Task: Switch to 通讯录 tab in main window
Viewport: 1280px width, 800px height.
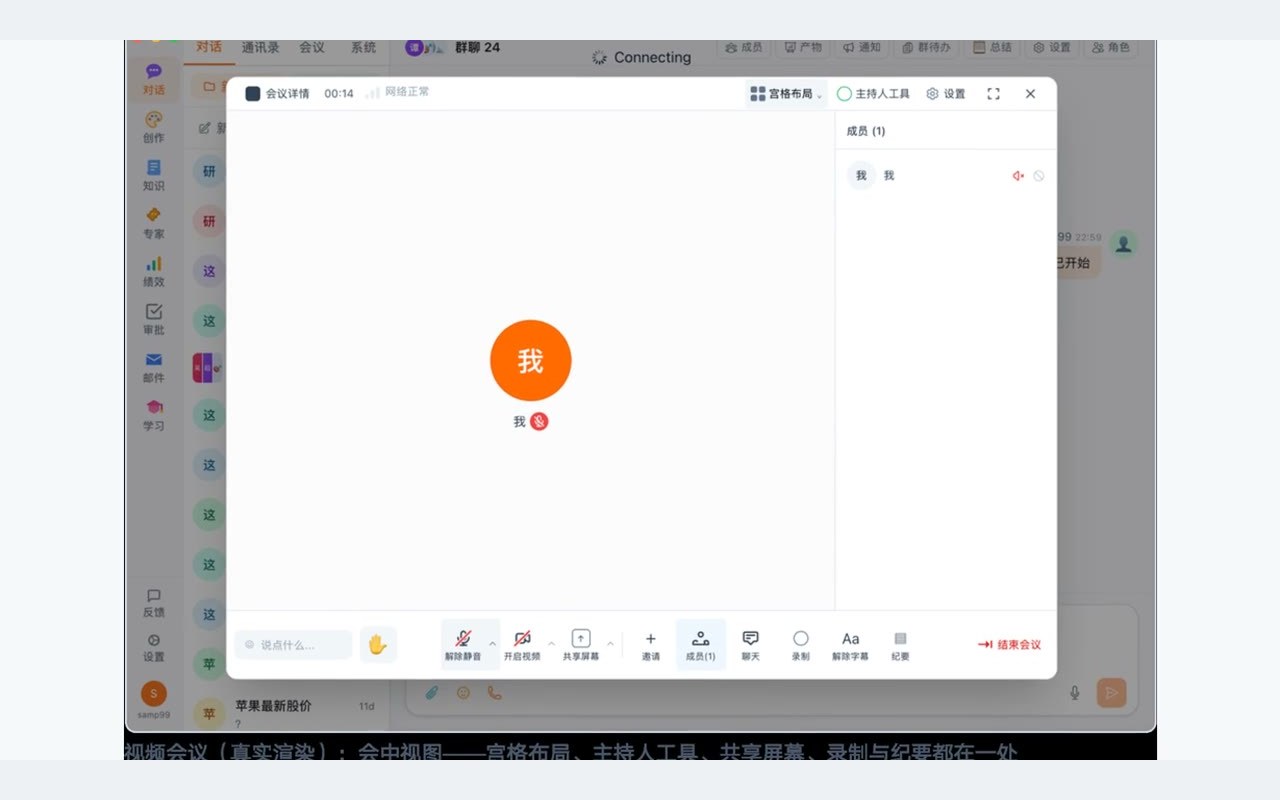Action: 260,47
